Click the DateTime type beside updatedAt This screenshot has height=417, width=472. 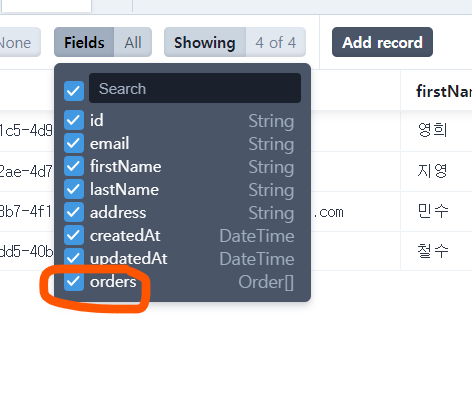point(257,259)
